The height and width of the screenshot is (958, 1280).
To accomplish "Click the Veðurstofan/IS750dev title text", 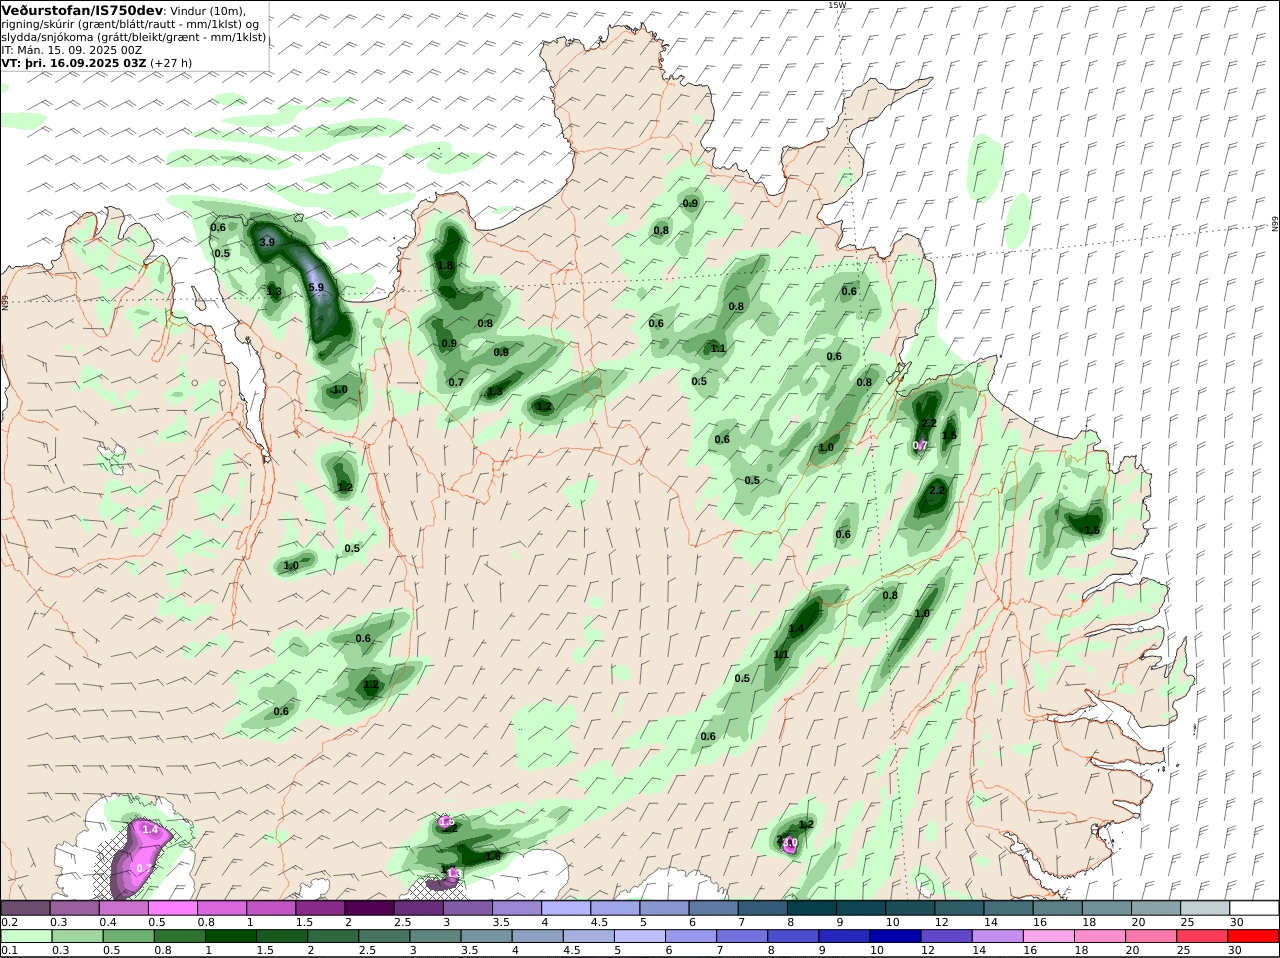I will [x=83, y=10].
